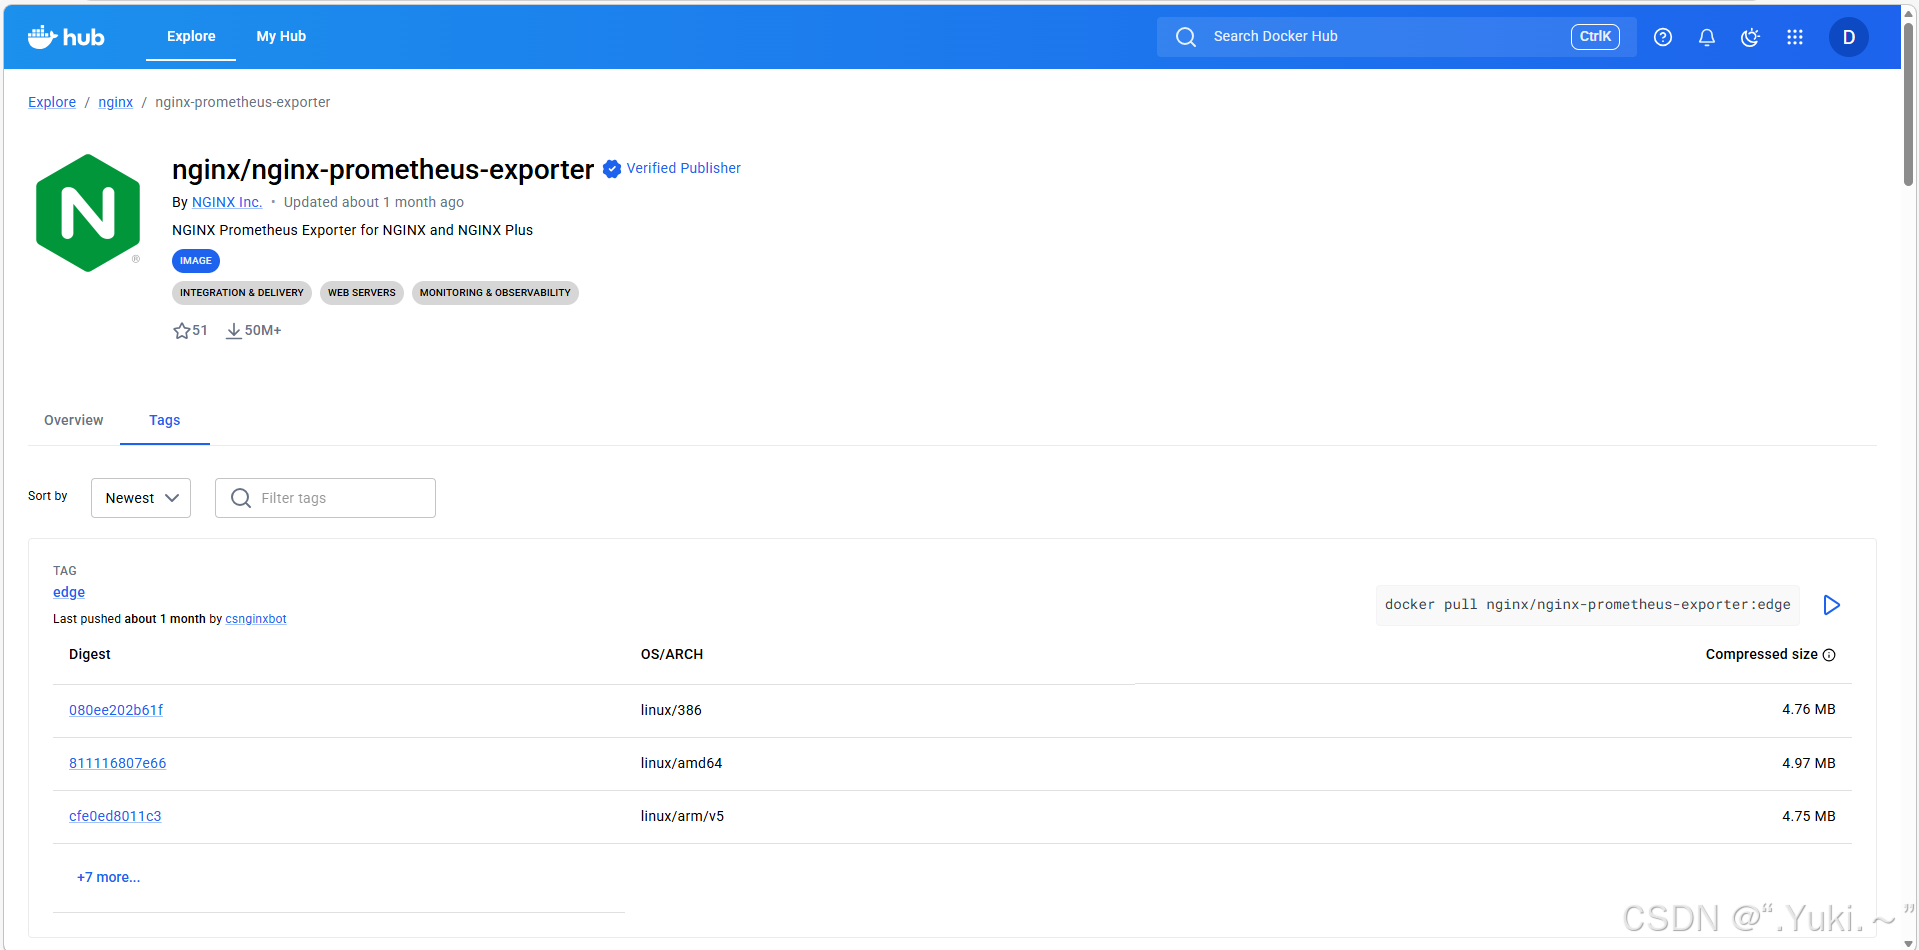Click the linux/arm/v5 OS/ARCH cell
The height and width of the screenshot is (950, 1919).
pos(682,816)
